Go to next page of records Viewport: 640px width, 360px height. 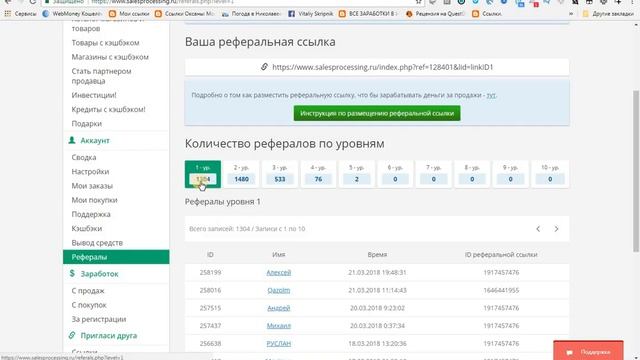click(x=556, y=229)
